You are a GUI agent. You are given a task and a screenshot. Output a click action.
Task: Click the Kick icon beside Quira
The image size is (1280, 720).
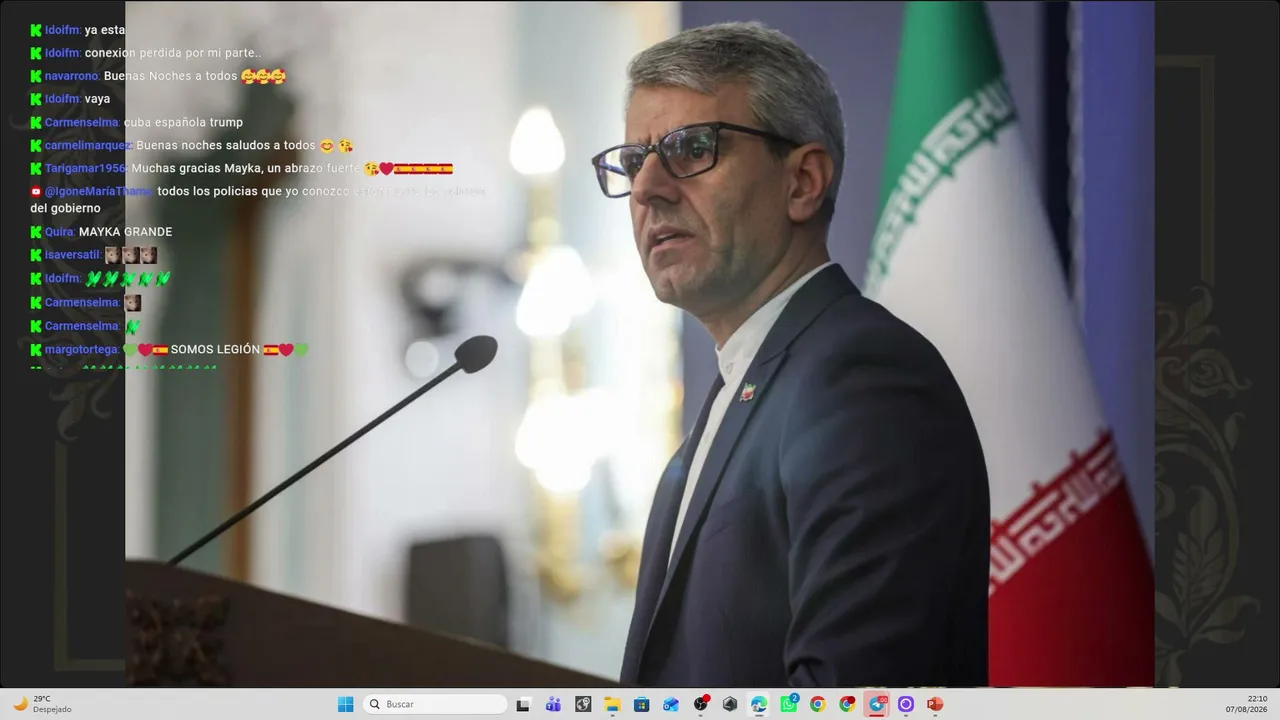pos(36,232)
